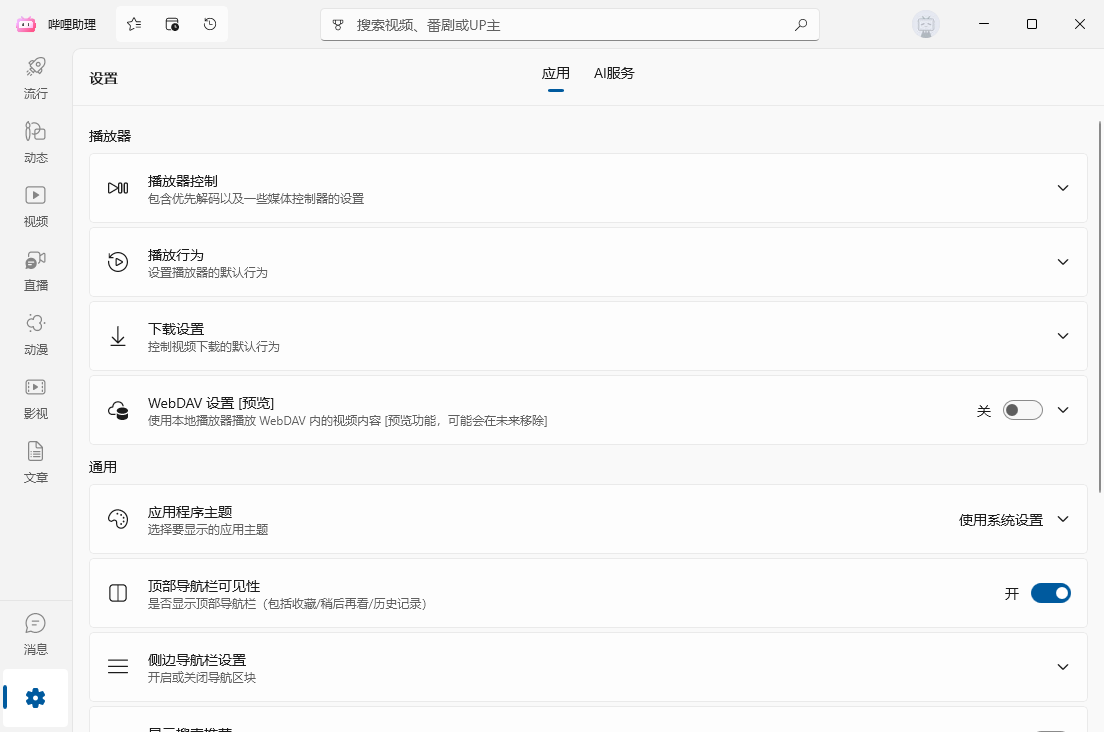Viewport: 1104px width, 732px height.
Task: Minimize the app window
Action: point(984,24)
